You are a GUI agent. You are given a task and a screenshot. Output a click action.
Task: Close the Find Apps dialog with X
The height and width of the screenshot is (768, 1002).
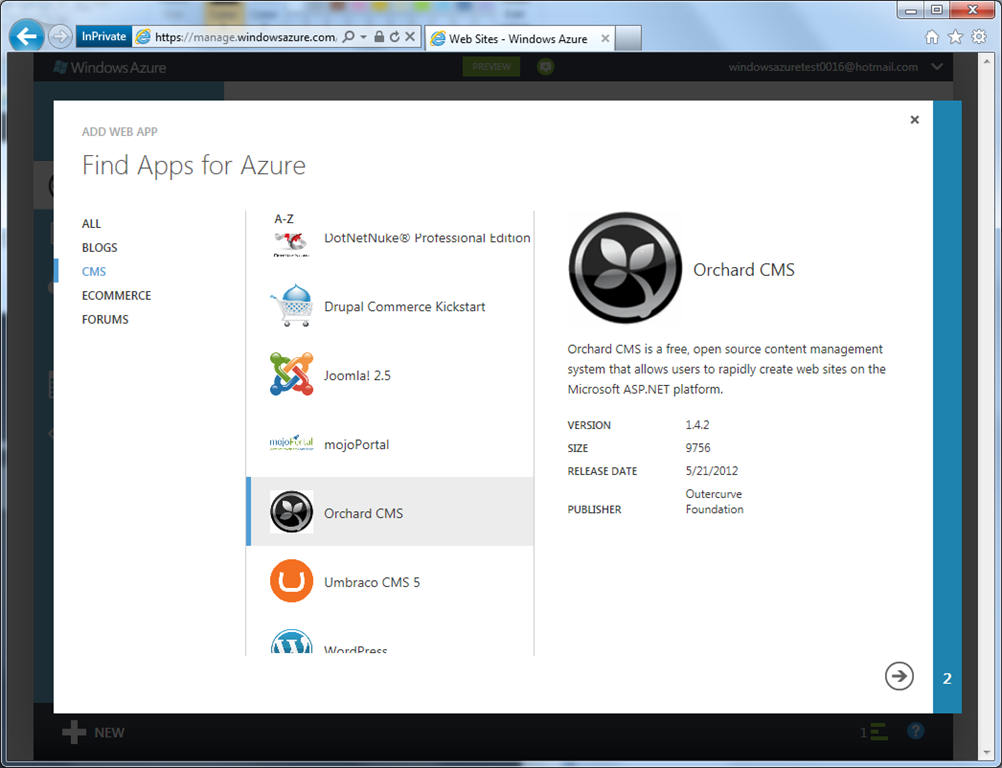pos(914,120)
